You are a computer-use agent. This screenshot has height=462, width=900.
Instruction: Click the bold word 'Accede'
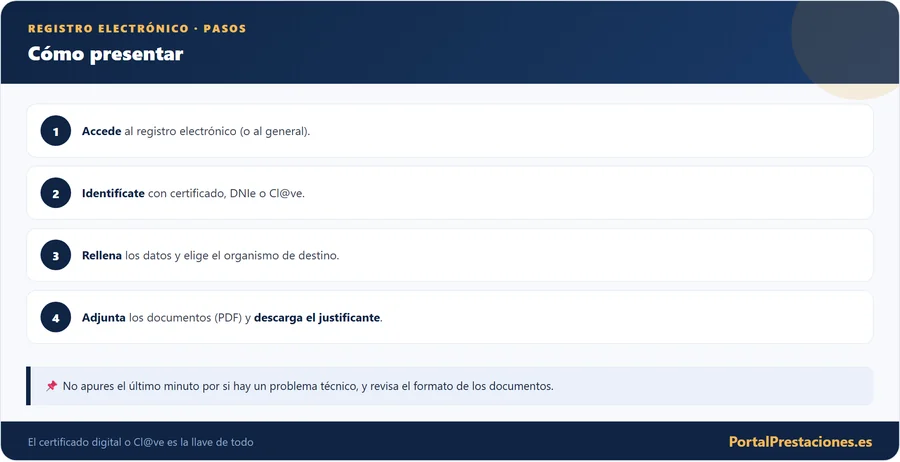(102, 131)
